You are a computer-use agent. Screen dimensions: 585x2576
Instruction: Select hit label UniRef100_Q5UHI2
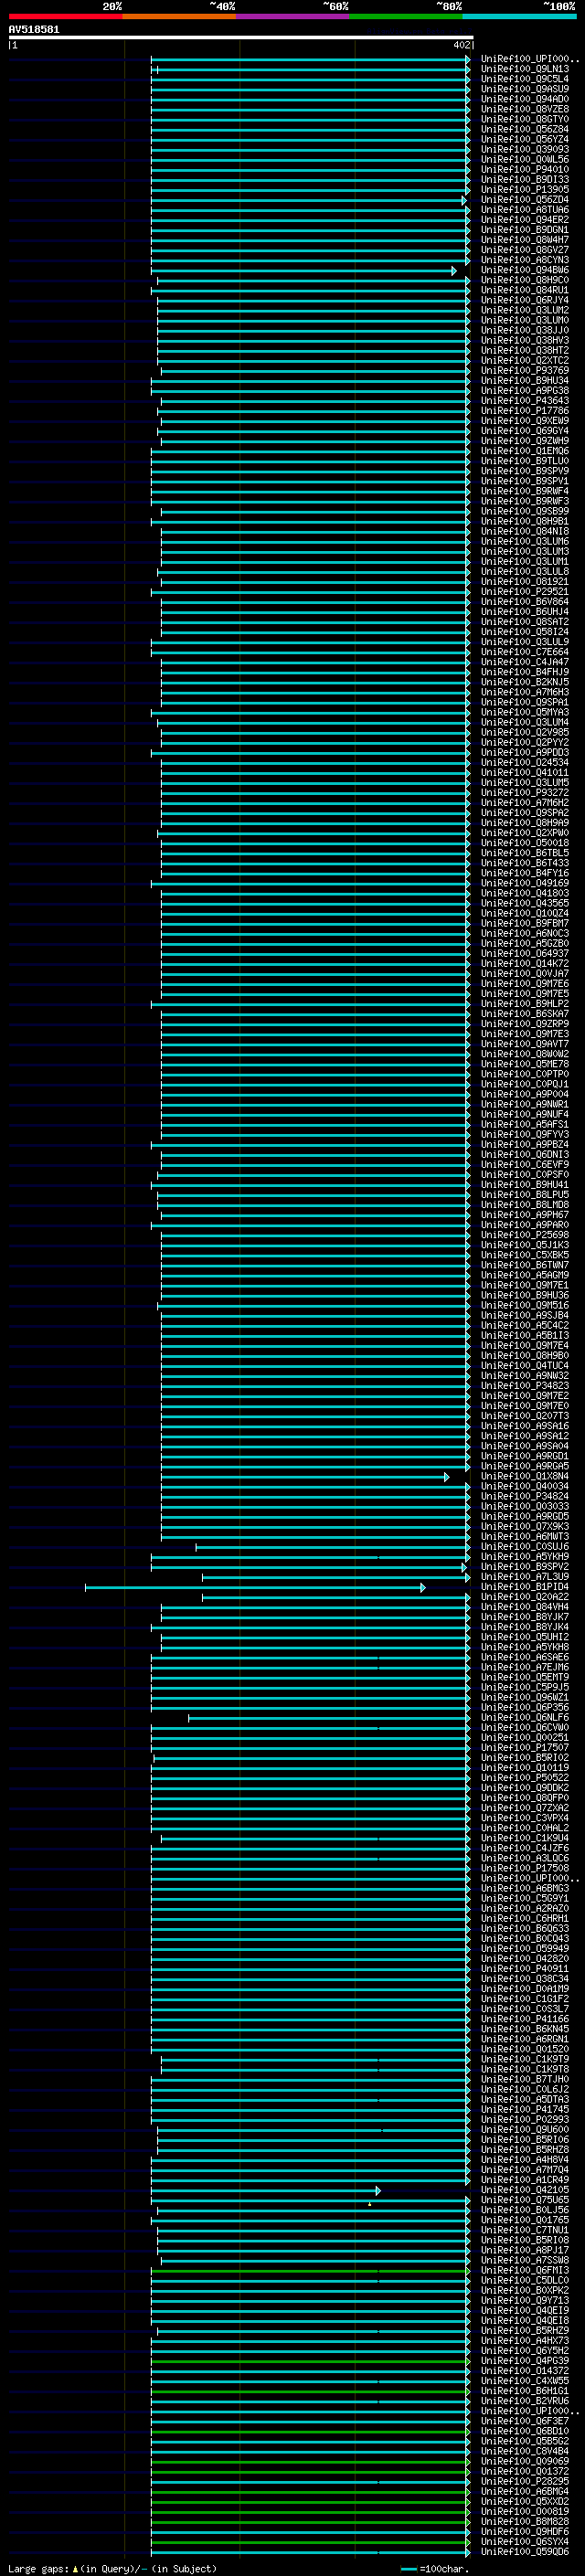(525, 1637)
